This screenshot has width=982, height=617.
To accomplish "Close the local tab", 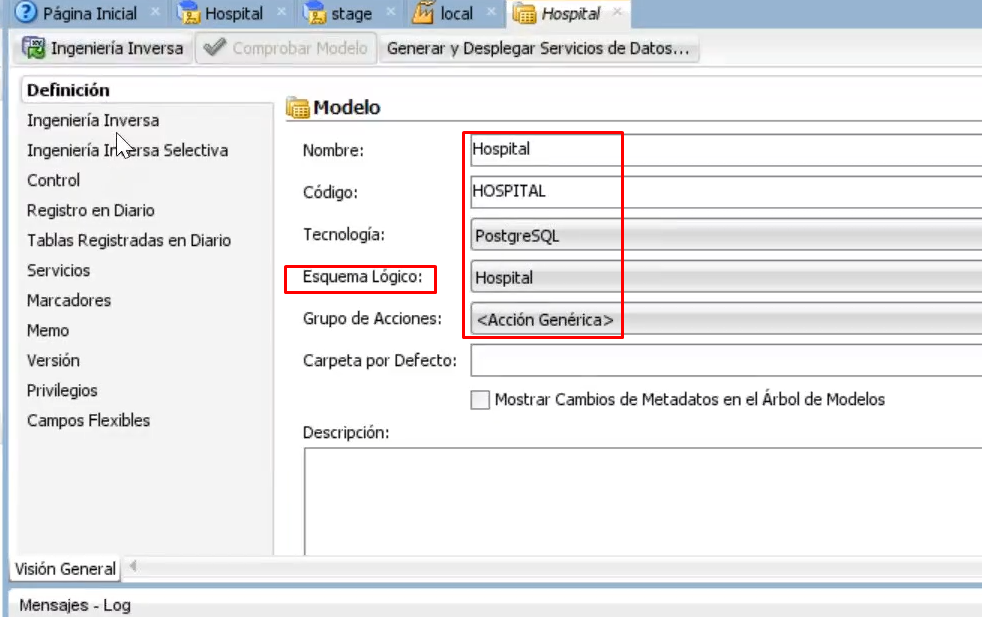I will 491,11.
